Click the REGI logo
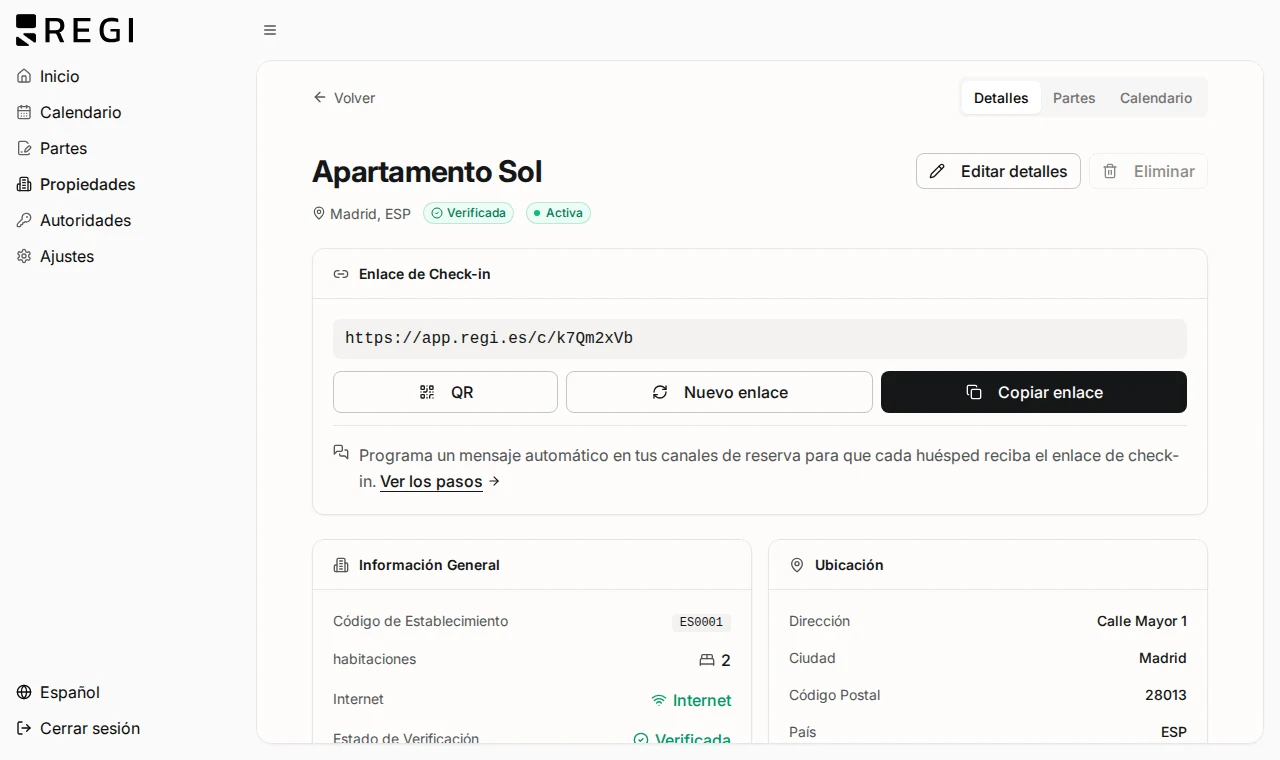1280x760 pixels. pos(75,30)
